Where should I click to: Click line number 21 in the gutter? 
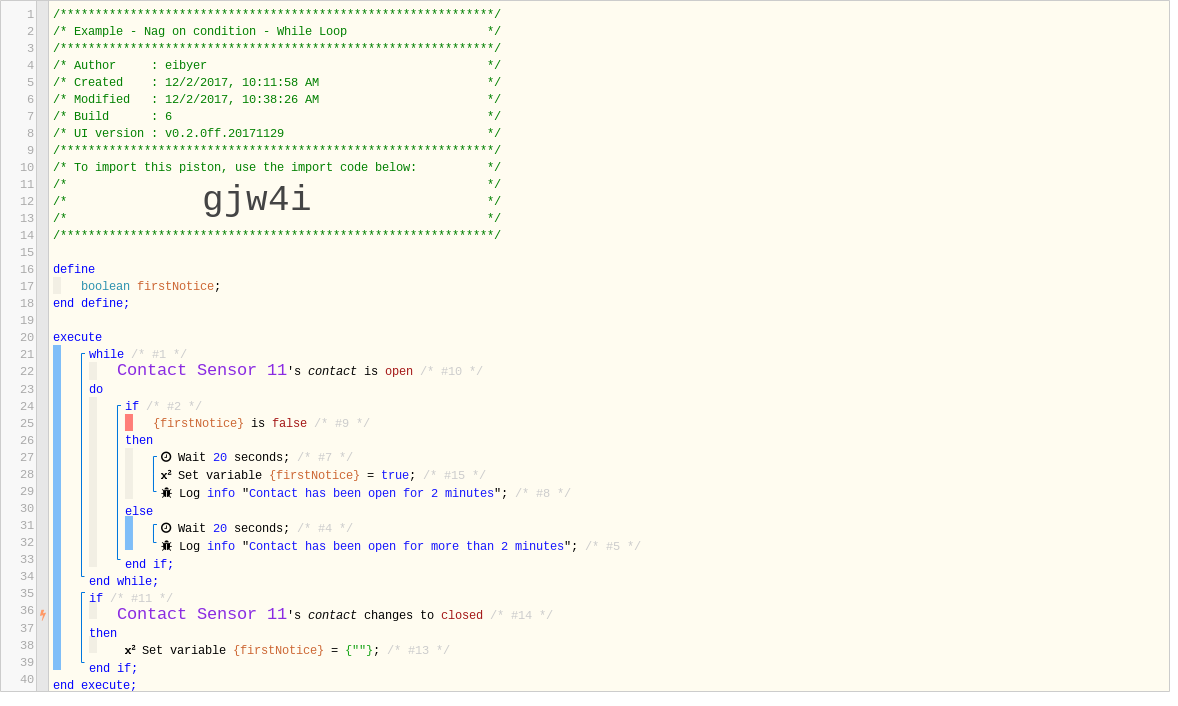(x=27, y=357)
